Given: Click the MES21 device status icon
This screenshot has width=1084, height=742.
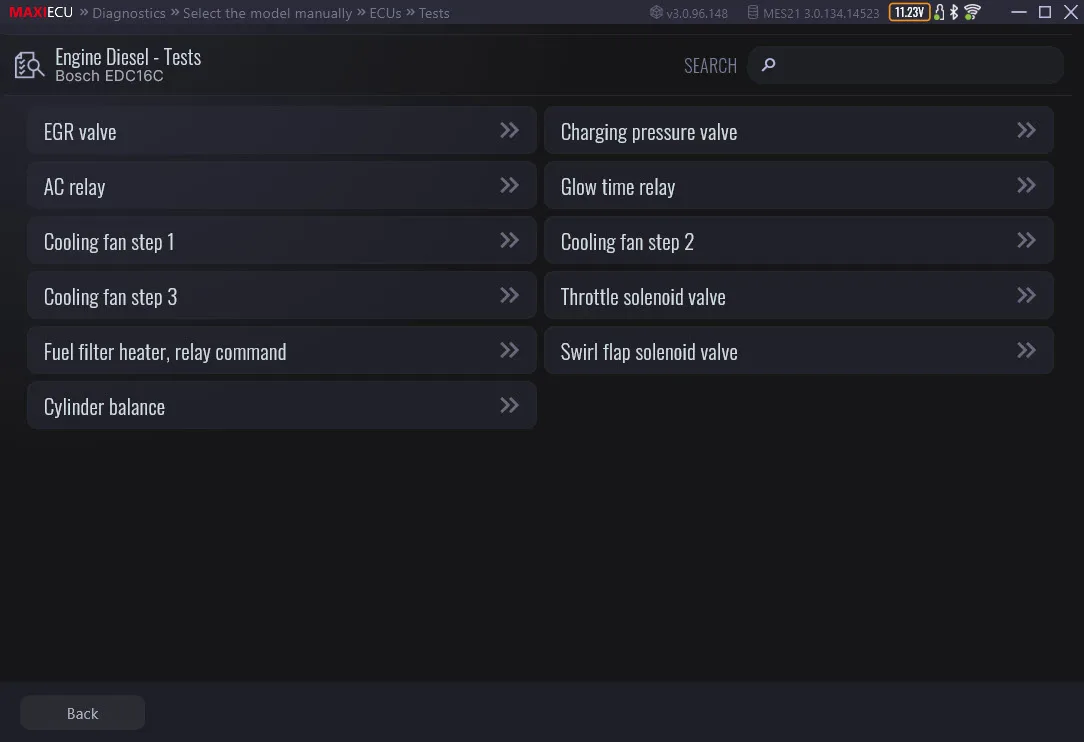Looking at the screenshot, I should (x=753, y=12).
